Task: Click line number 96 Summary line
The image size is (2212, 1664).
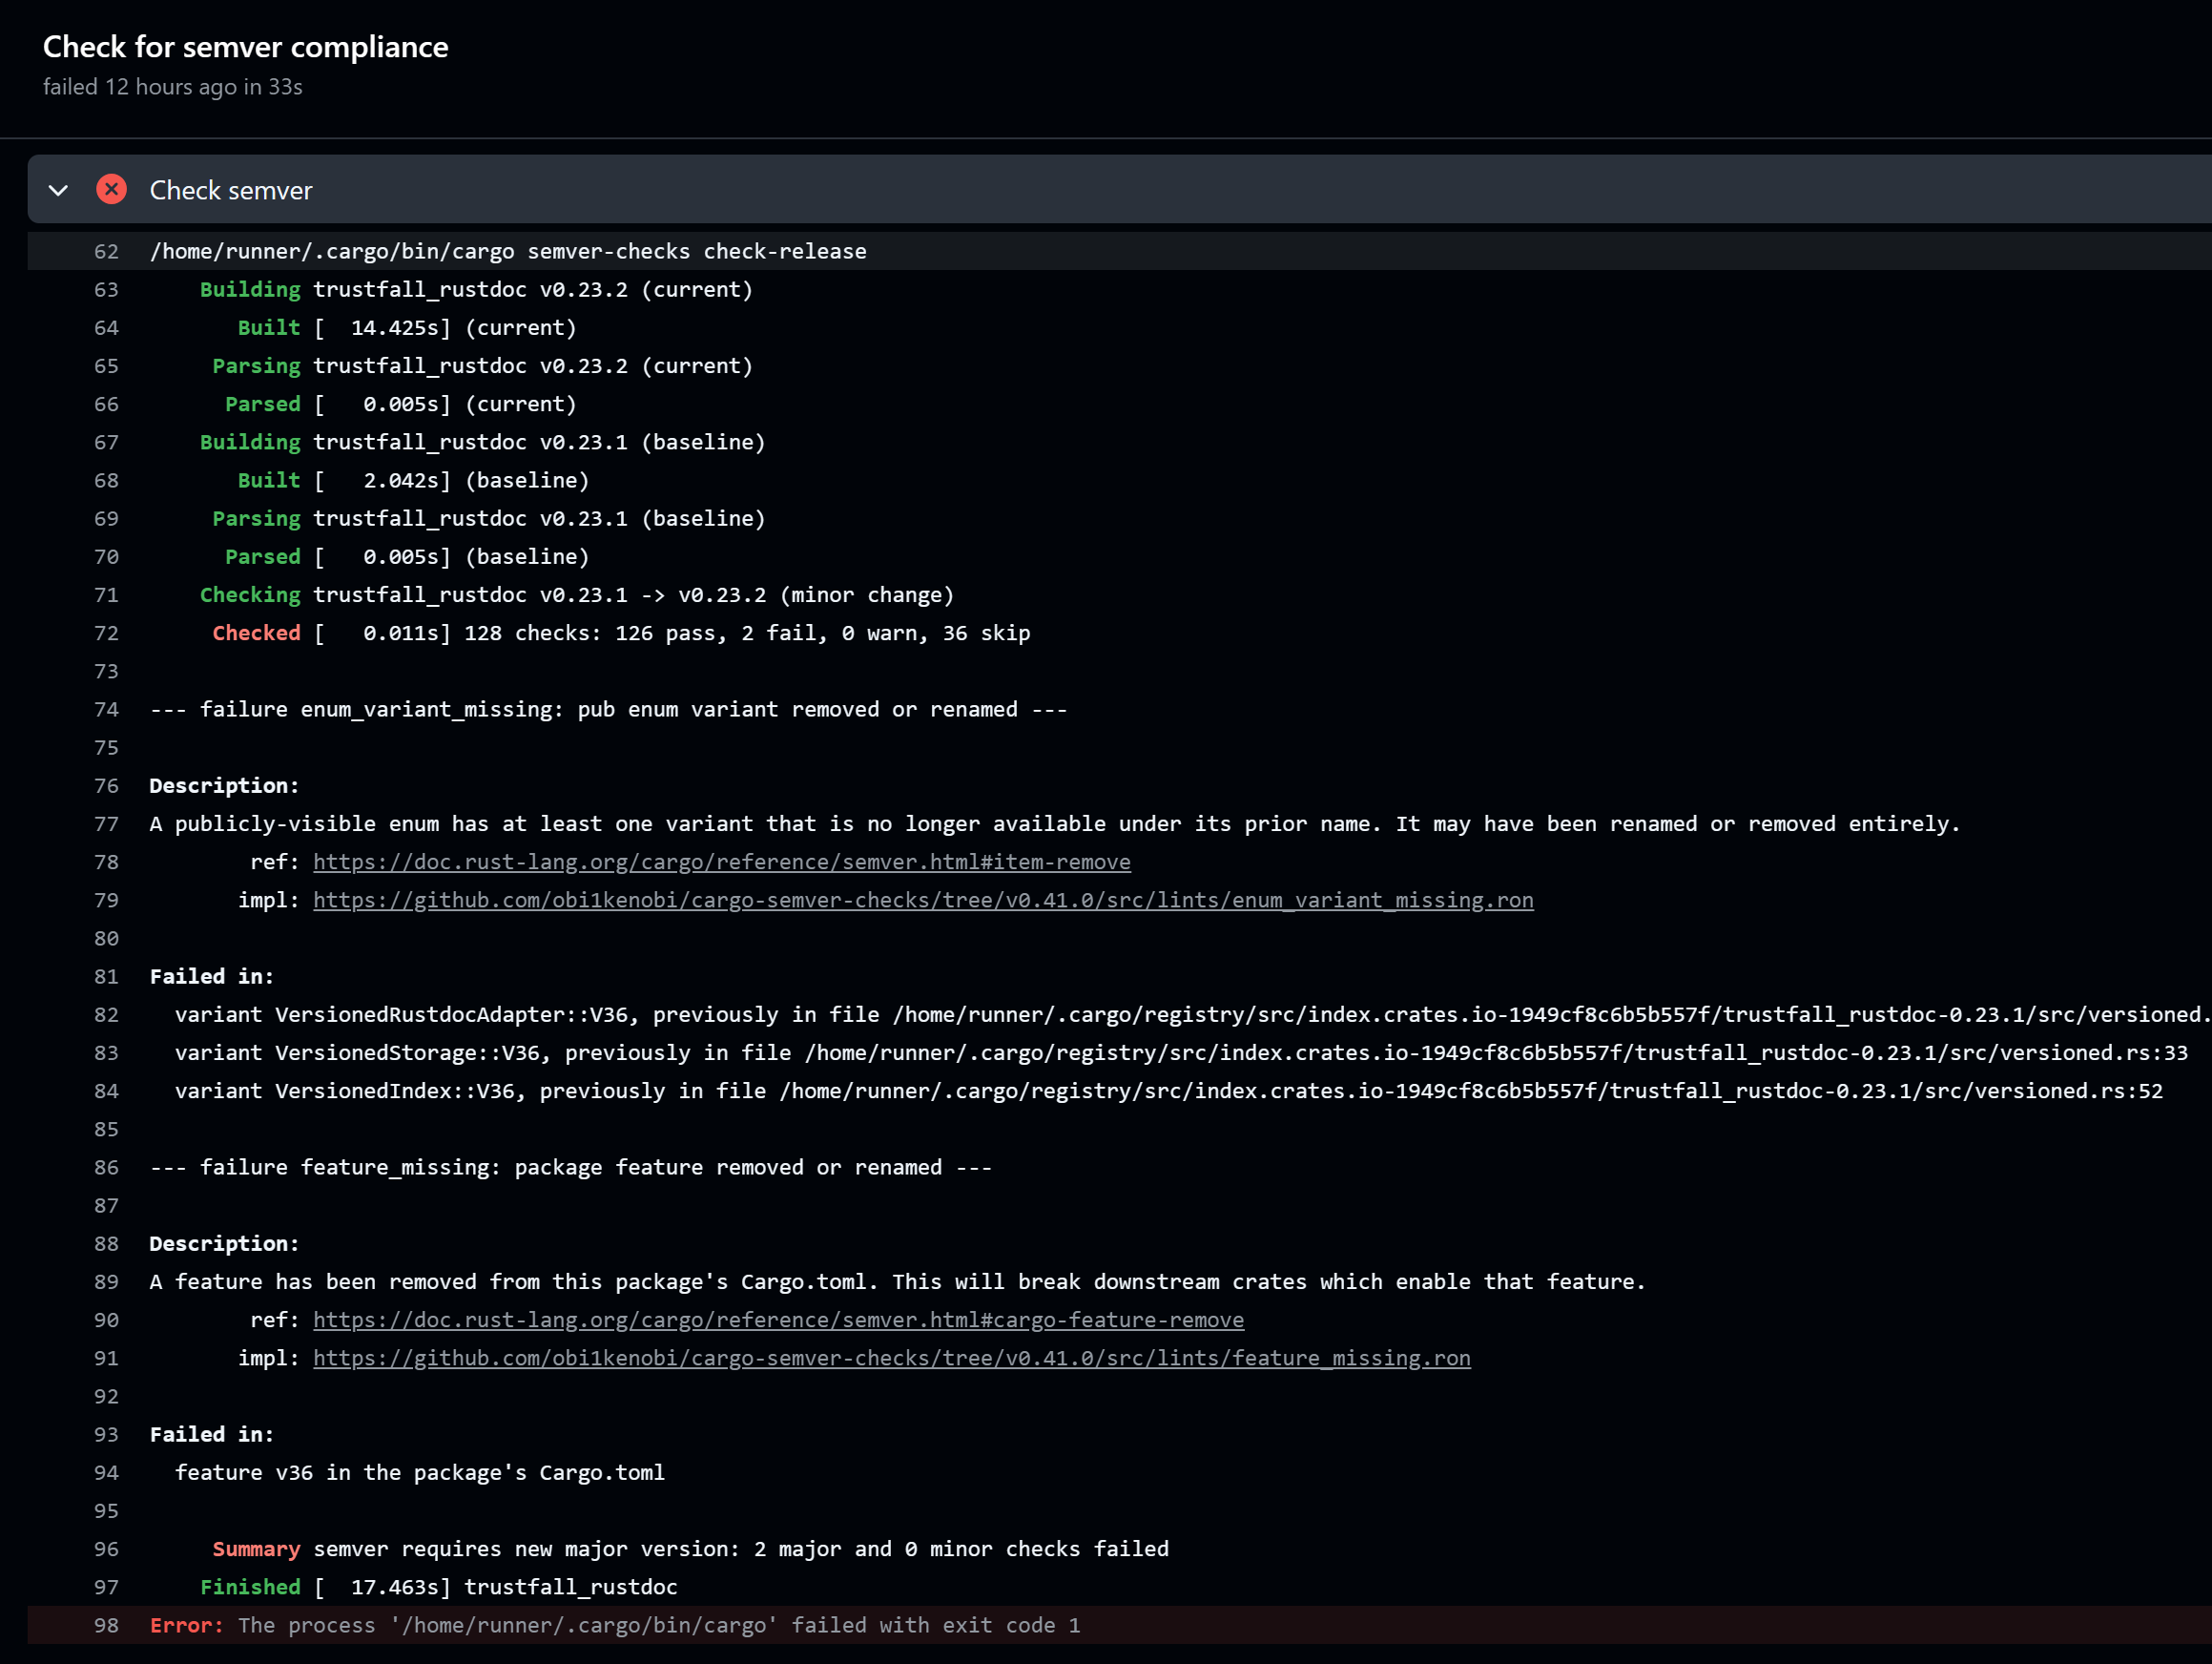Action: (106, 1549)
